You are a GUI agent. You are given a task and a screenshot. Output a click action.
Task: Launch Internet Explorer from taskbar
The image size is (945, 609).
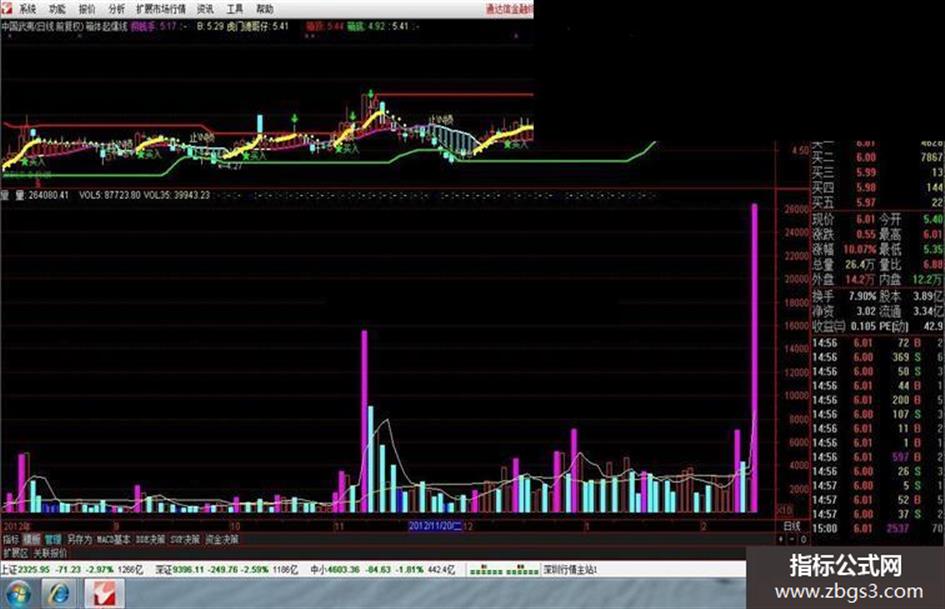click(58, 594)
